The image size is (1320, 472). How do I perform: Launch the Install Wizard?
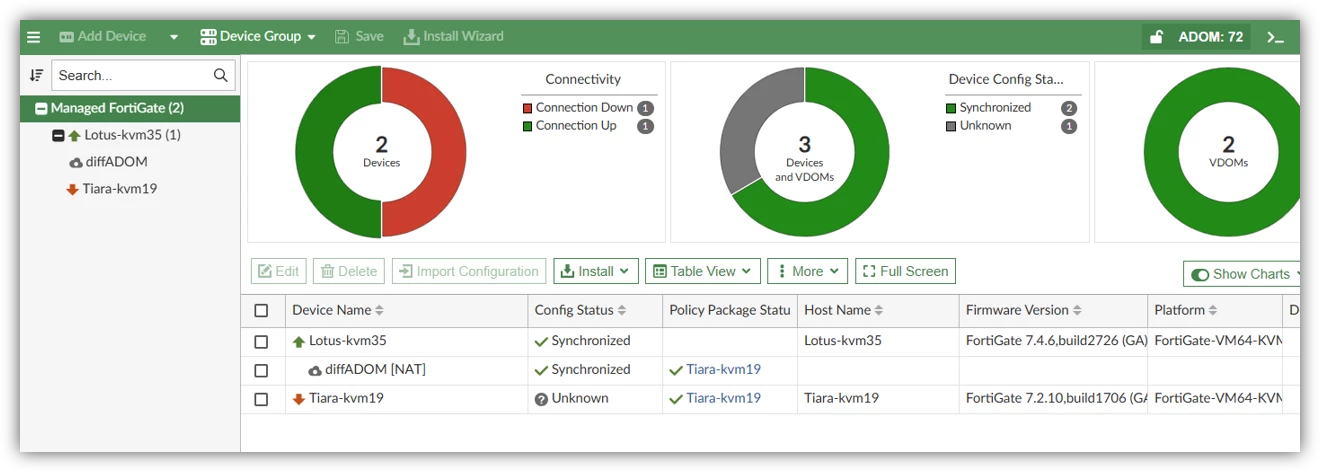coord(453,36)
